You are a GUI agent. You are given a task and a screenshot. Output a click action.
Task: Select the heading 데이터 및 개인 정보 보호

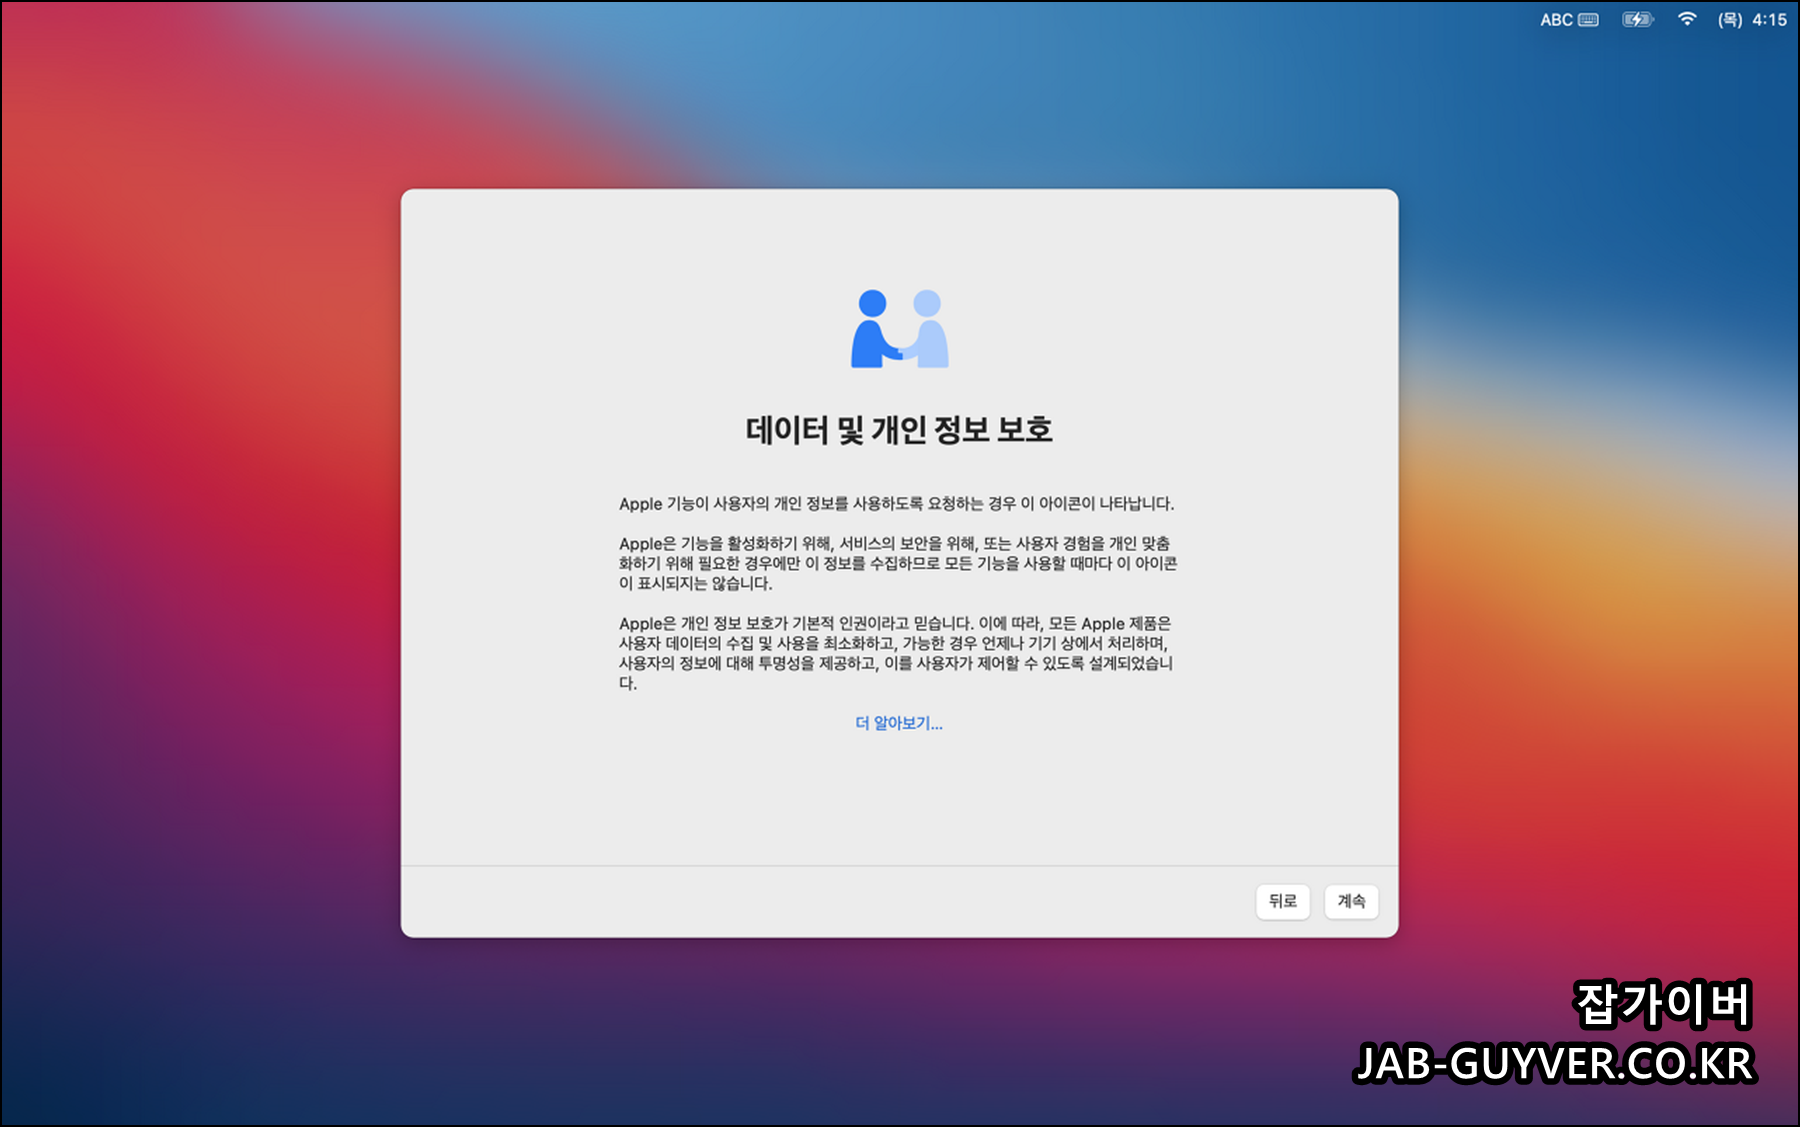click(899, 430)
